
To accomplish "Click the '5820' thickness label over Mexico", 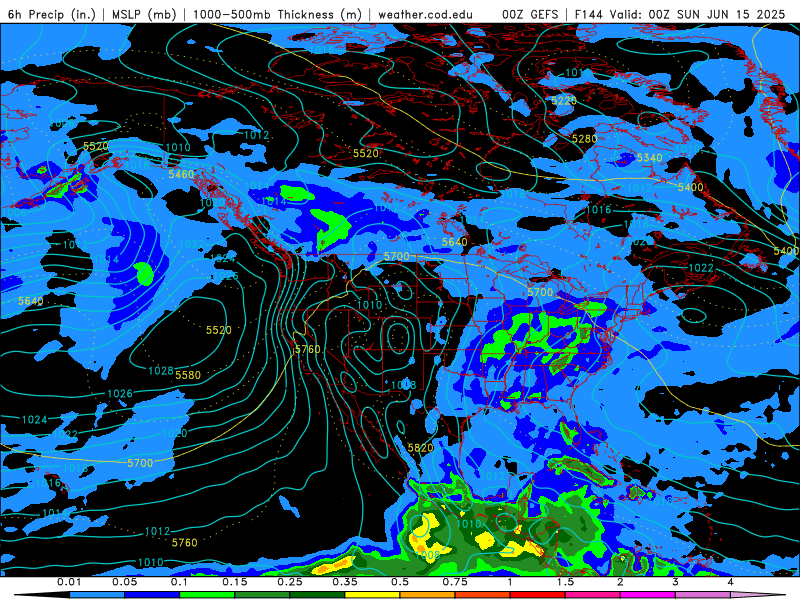I will [420, 448].
